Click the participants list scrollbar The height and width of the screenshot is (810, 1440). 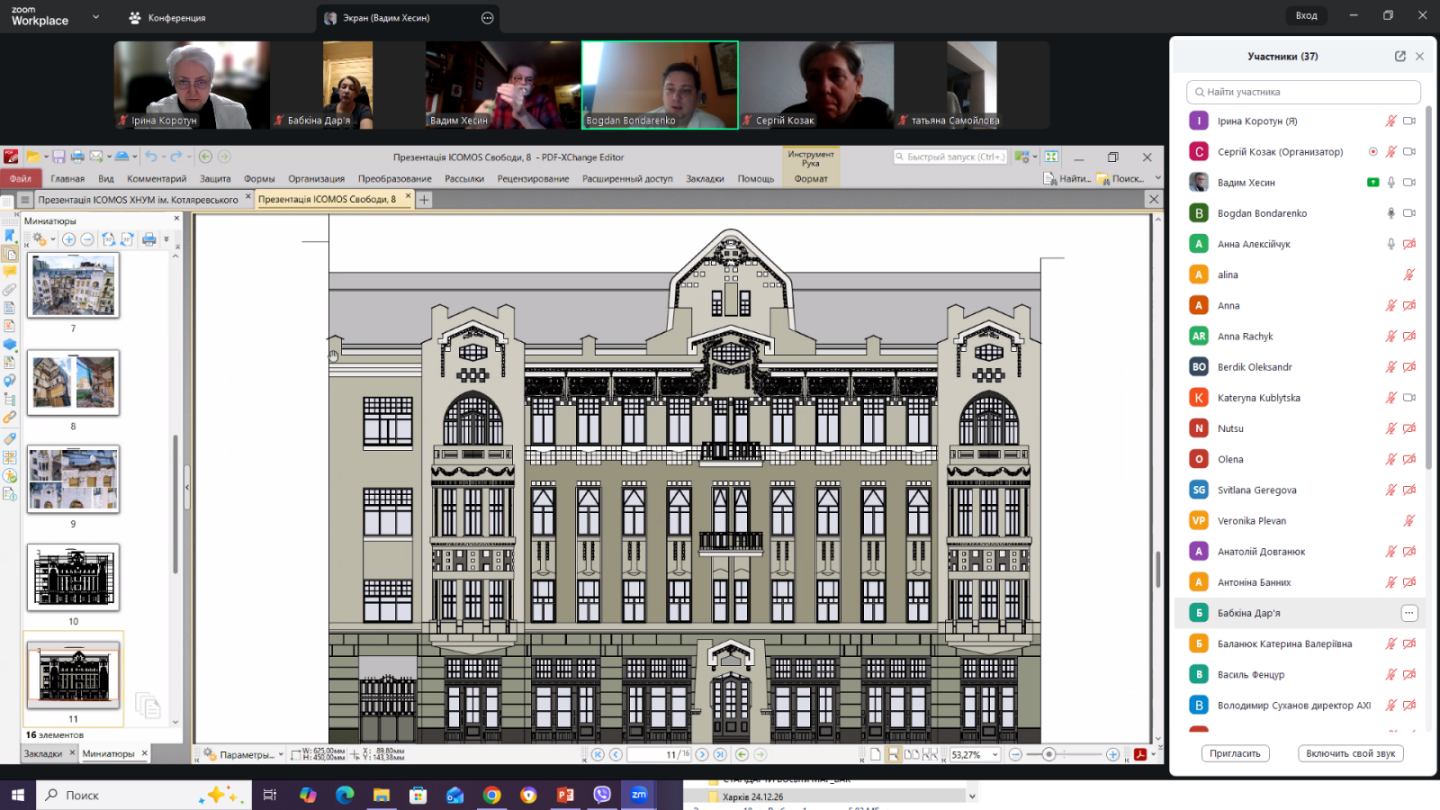pyautogui.click(x=1429, y=290)
